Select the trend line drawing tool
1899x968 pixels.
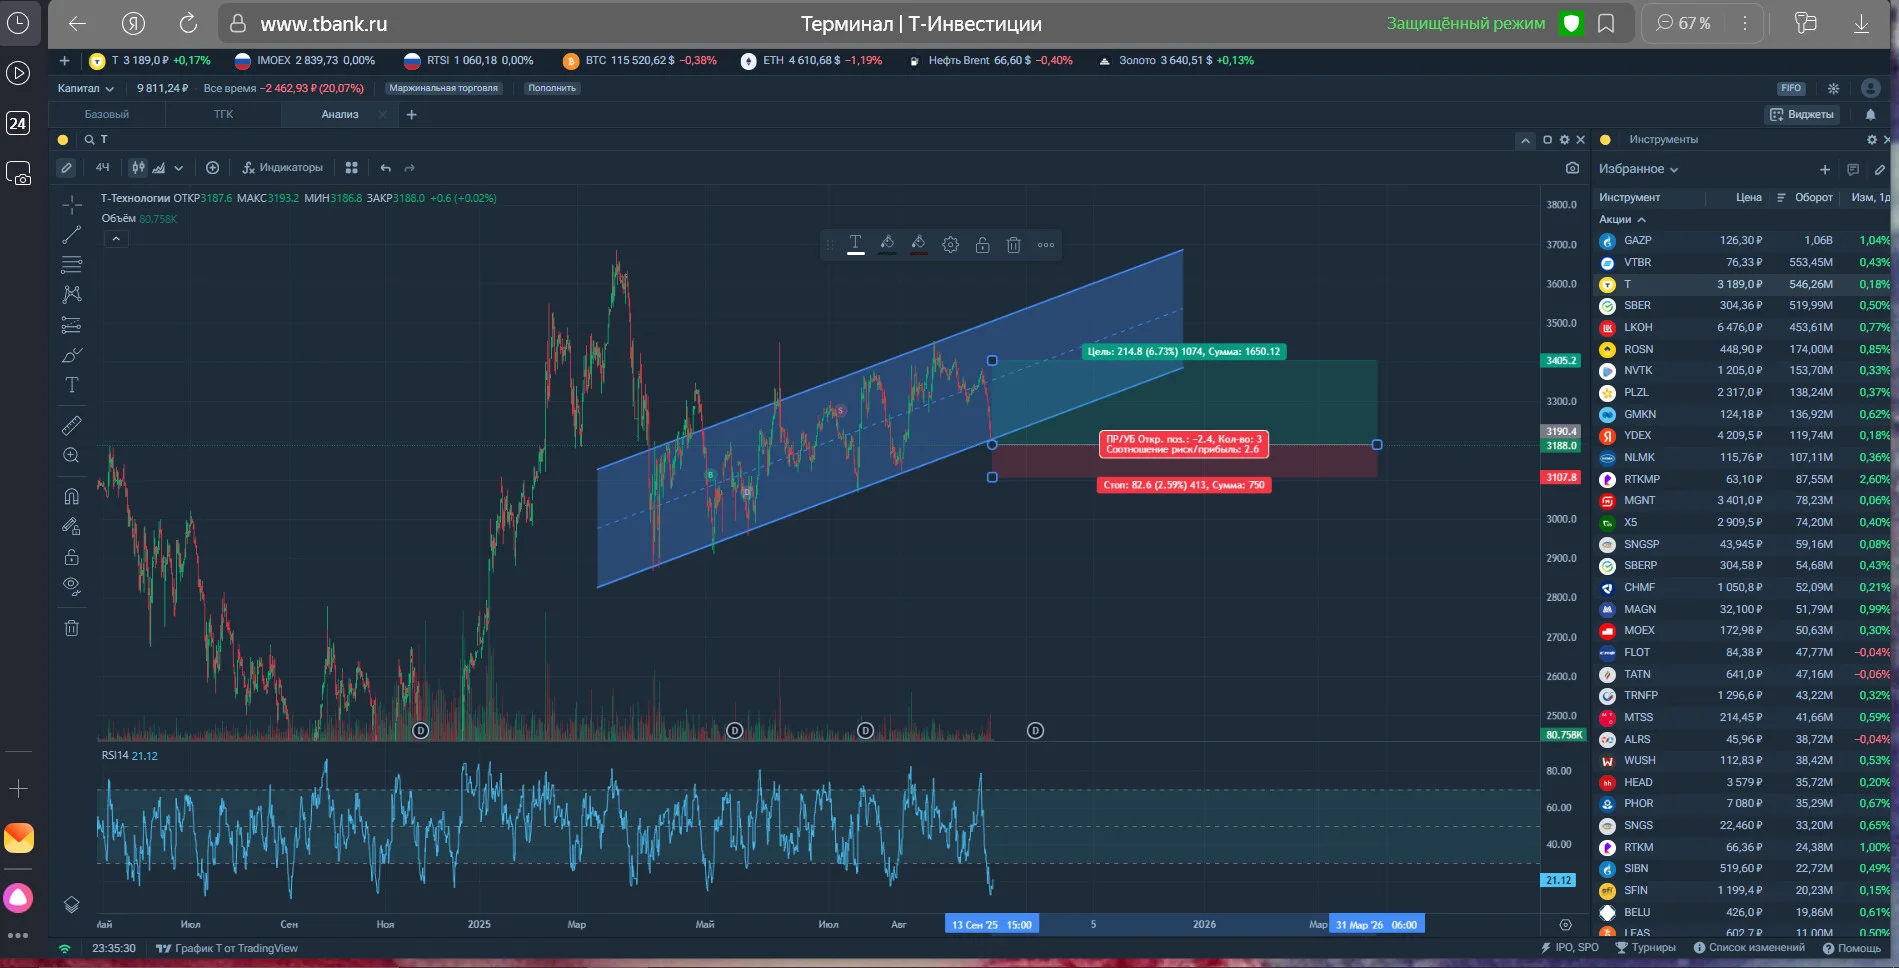pyautogui.click(x=72, y=235)
